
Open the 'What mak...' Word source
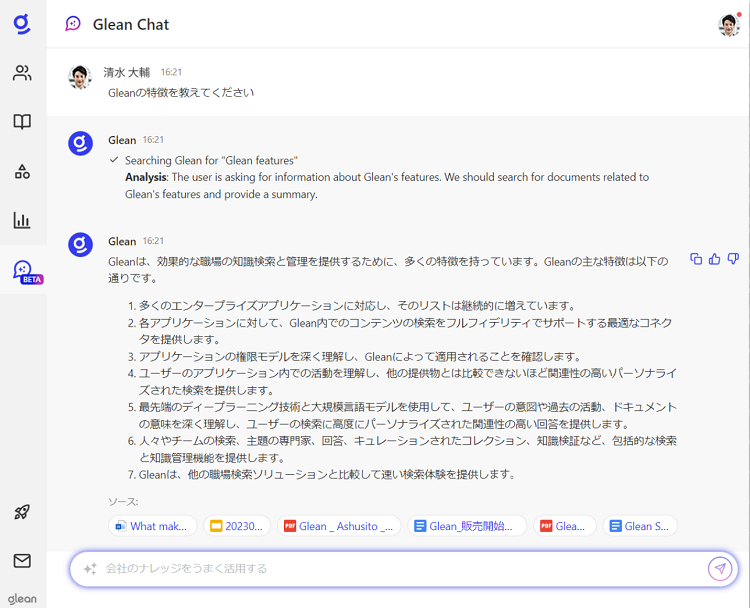(x=152, y=526)
